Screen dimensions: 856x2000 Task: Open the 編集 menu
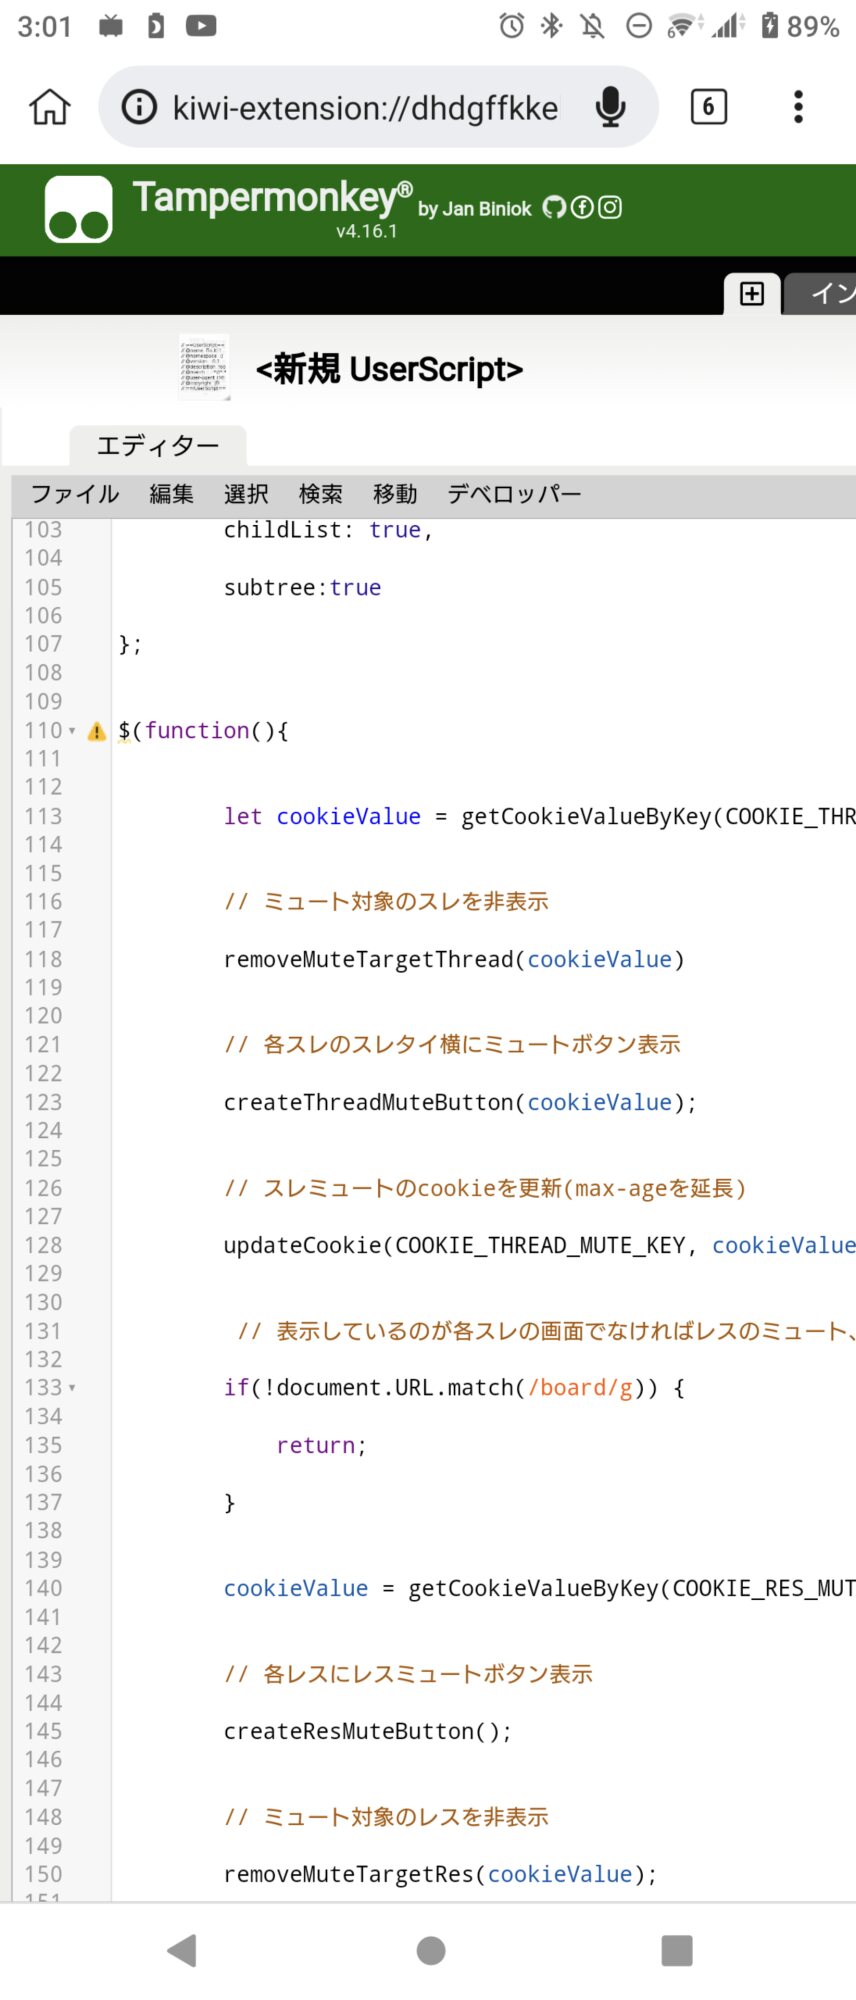(x=171, y=494)
